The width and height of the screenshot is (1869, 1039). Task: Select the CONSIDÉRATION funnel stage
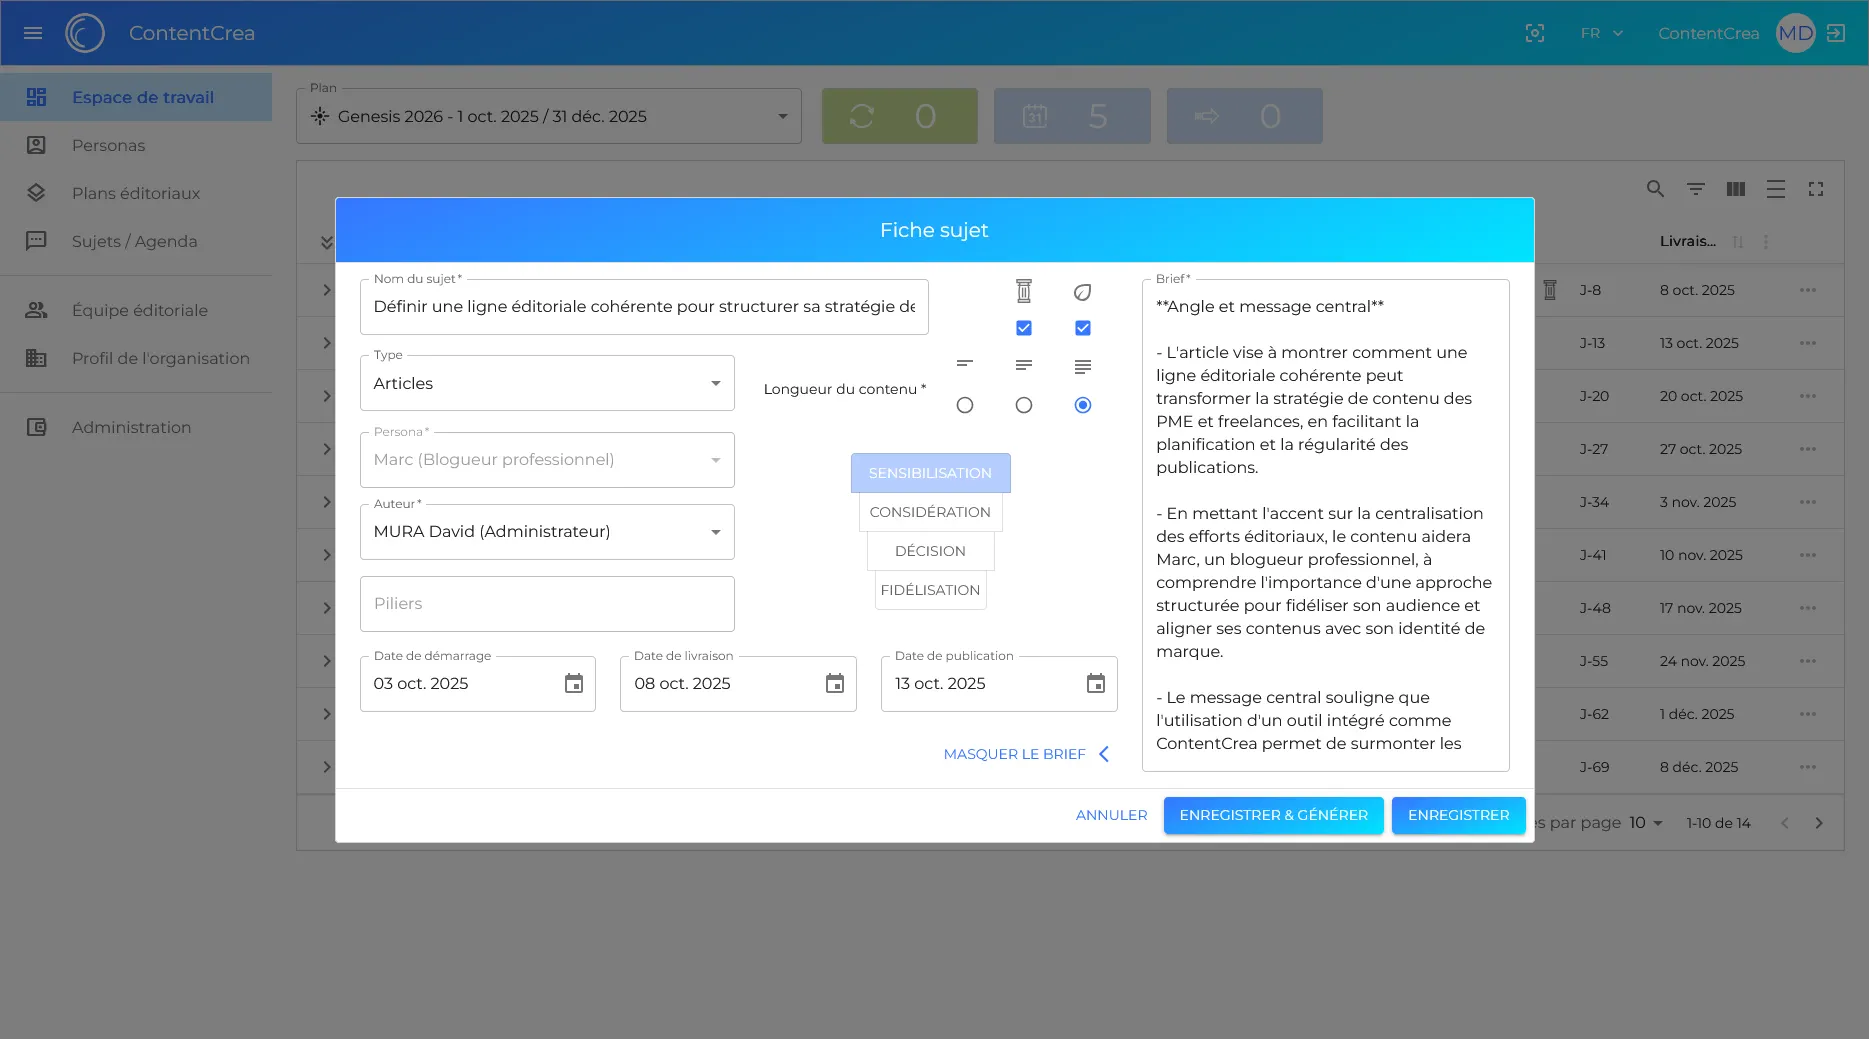[929, 512]
